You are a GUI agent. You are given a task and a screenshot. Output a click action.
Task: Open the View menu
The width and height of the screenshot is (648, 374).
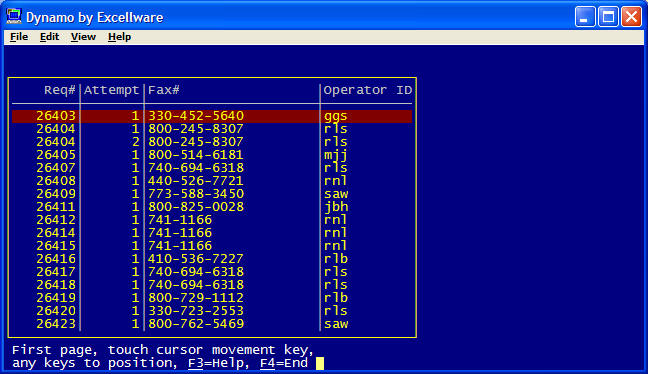83,37
